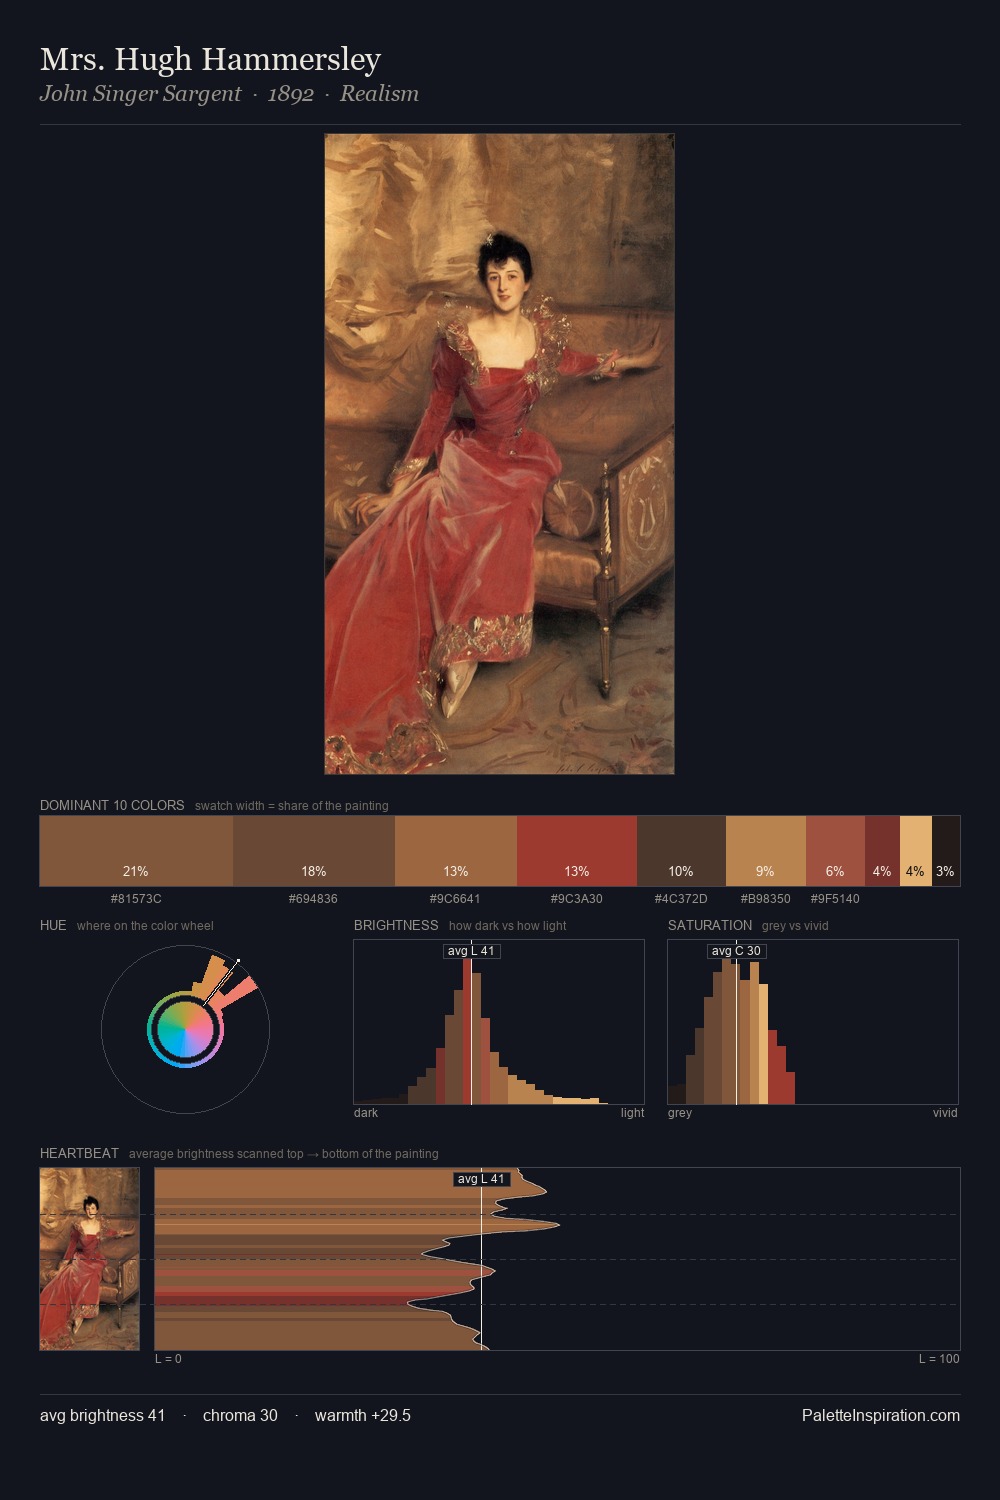The width and height of the screenshot is (1000, 1500).
Task: Click the main painting image of Mrs. Hugh Hammersley
Action: 499,454
